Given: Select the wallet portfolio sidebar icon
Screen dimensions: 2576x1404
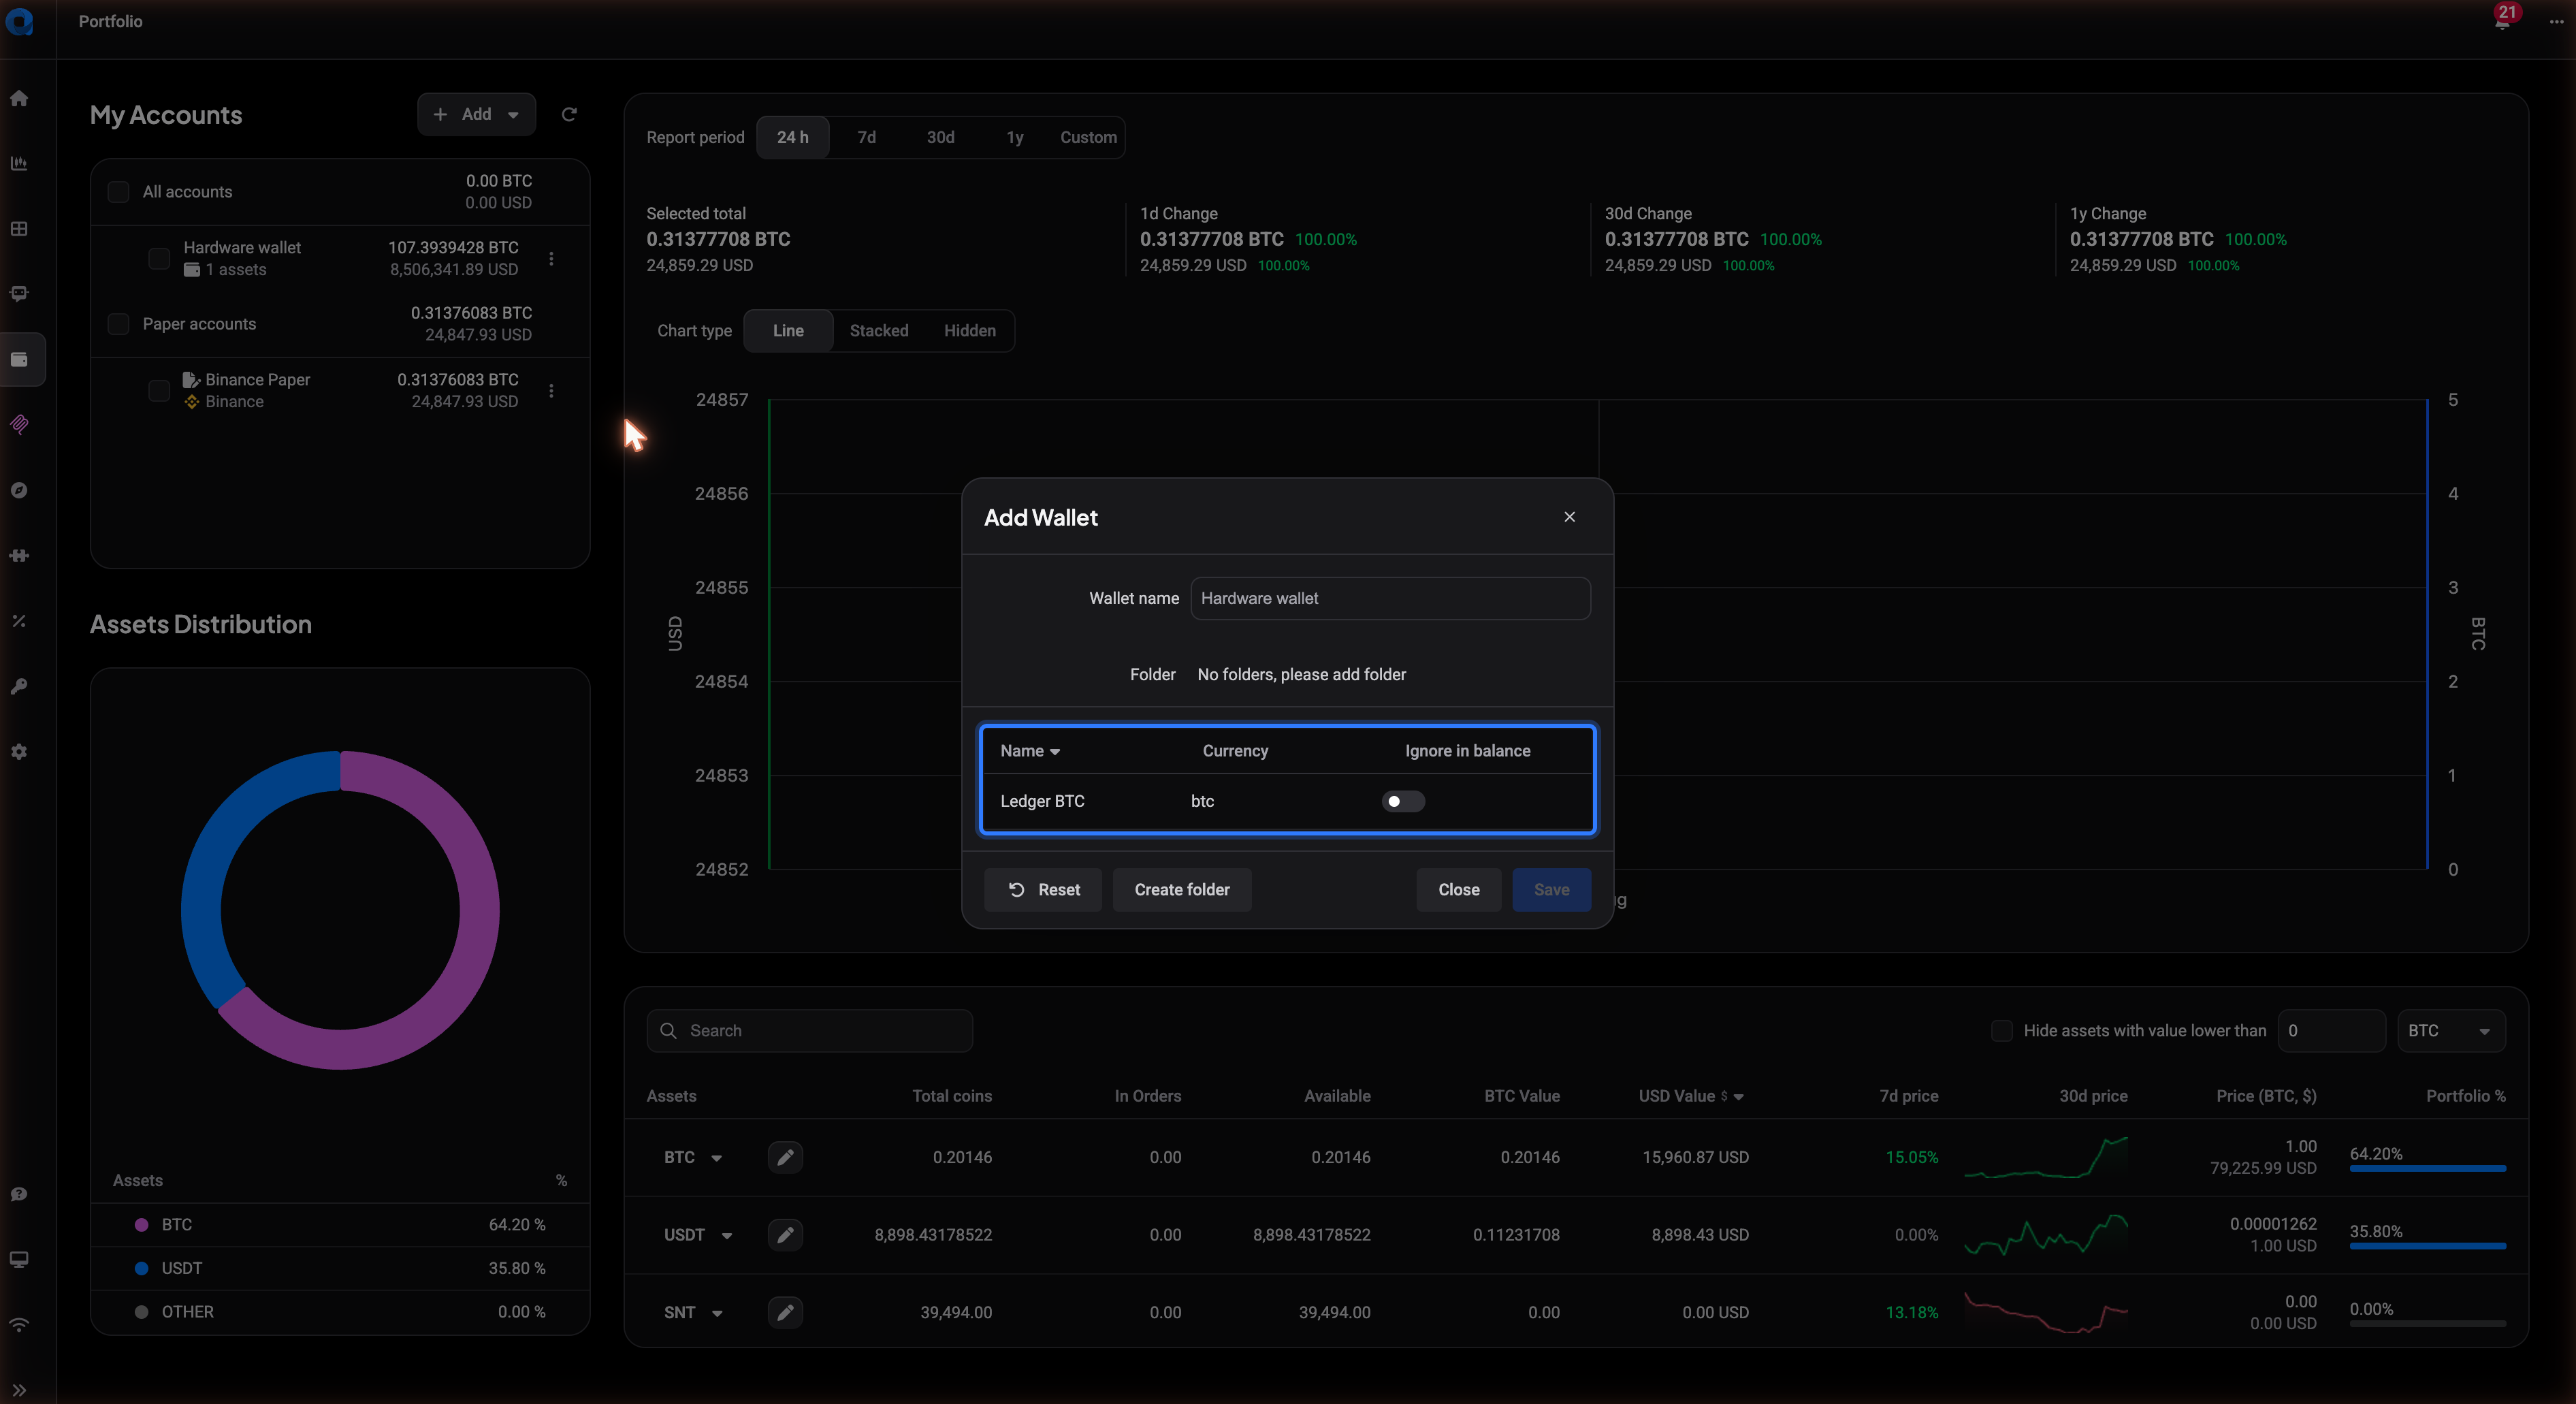Looking at the screenshot, I should point(19,359).
